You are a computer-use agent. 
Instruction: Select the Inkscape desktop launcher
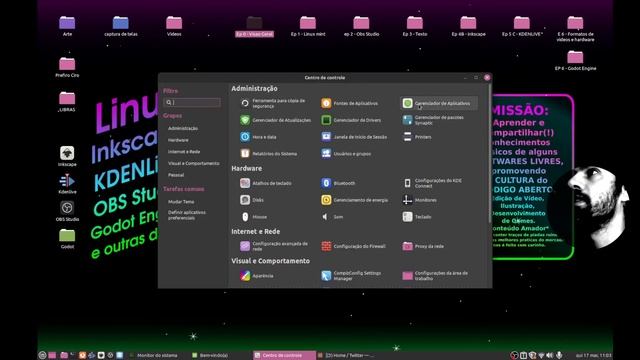pyautogui.click(x=67, y=156)
